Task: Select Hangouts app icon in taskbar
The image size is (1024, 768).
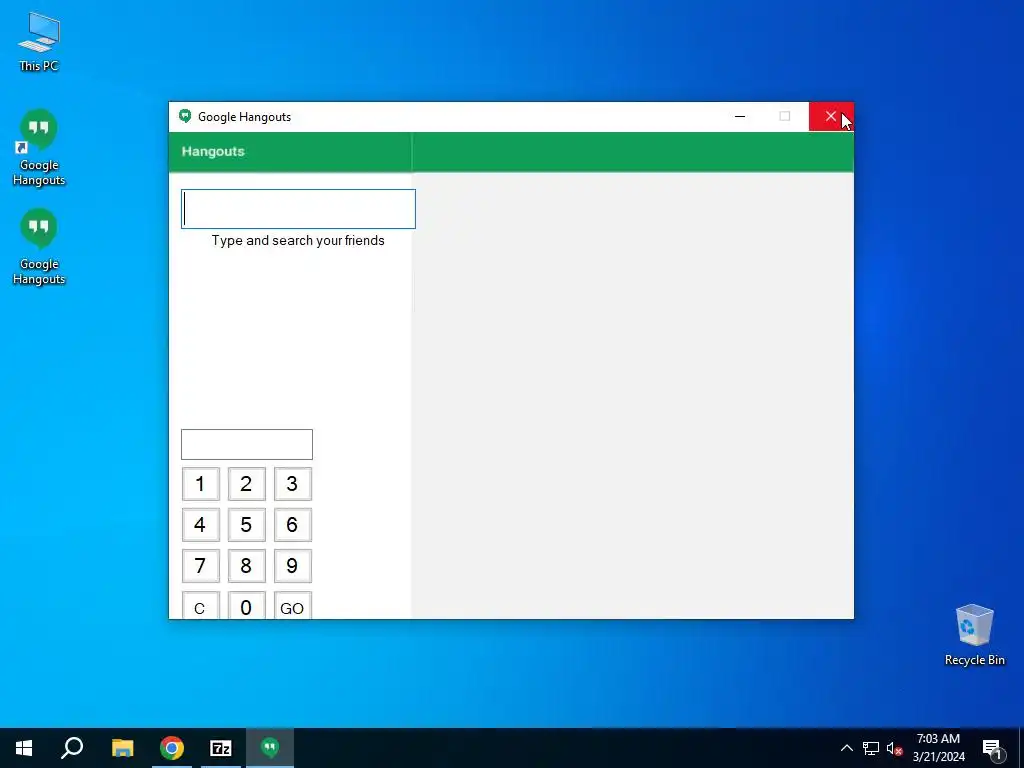Action: [x=270, y=748]
